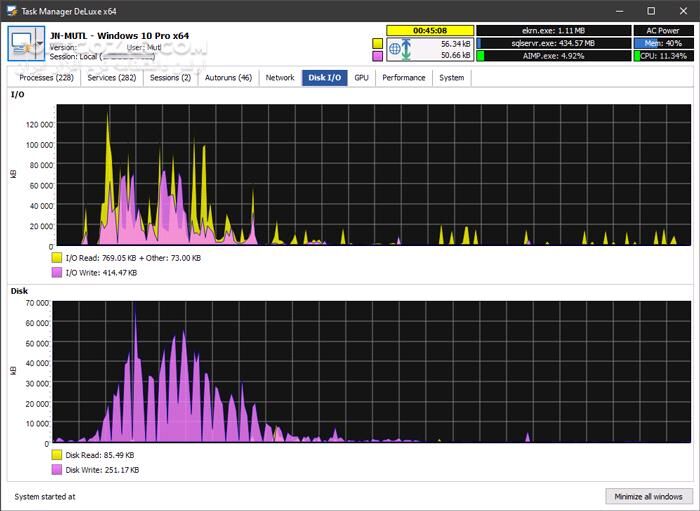The height and width of the screenshot is (511, 700).
Task: Click the pink I/O Write legend swatch
Action: tap(57, 272)
